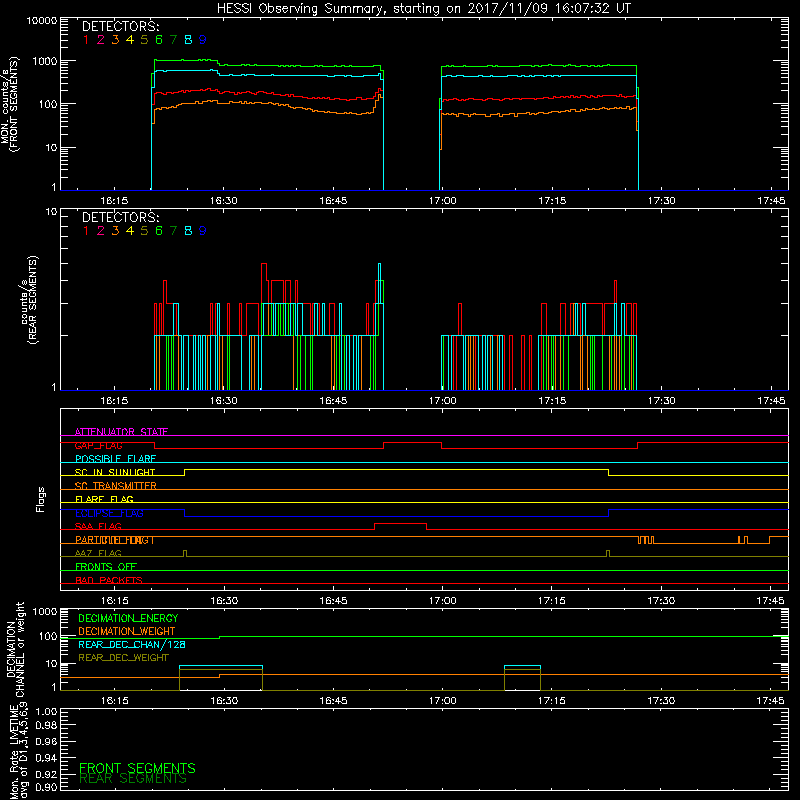Click the HESSI Observing Summary title text
Screen dimensions: 800x800
click(423, 9)
